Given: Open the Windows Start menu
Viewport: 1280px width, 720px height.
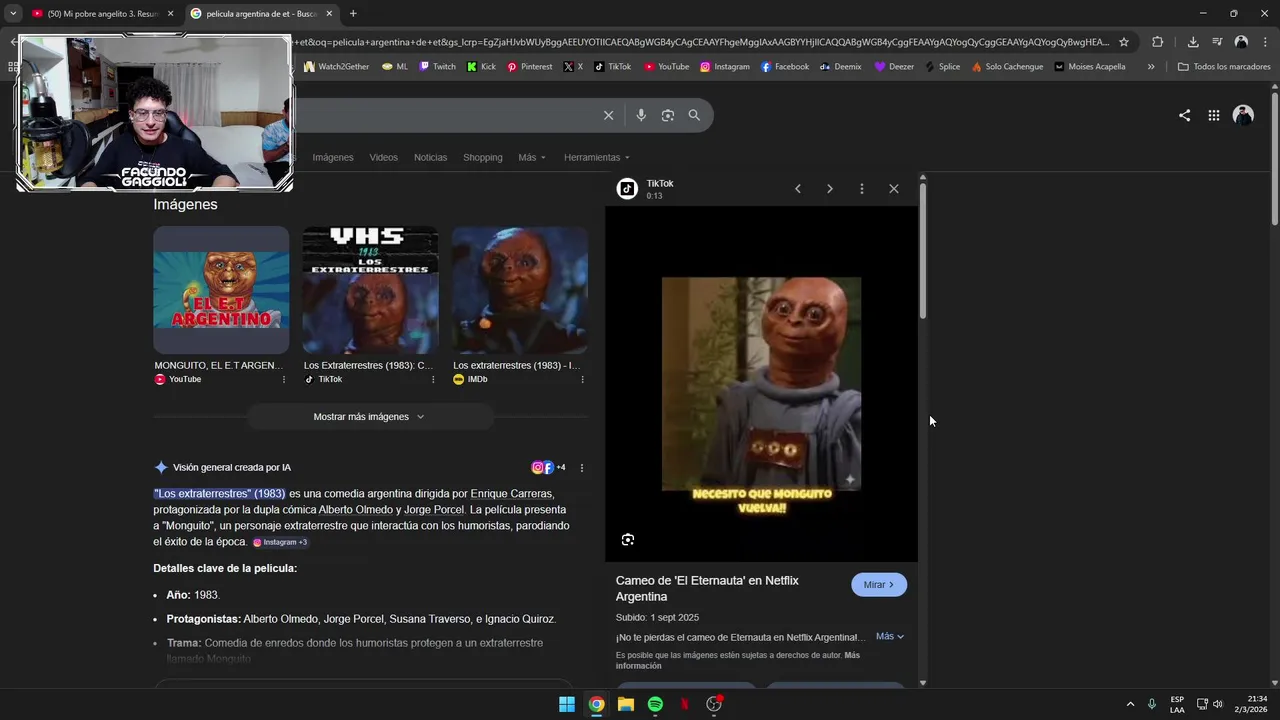Looking at the screenshot, I should 567,704.
